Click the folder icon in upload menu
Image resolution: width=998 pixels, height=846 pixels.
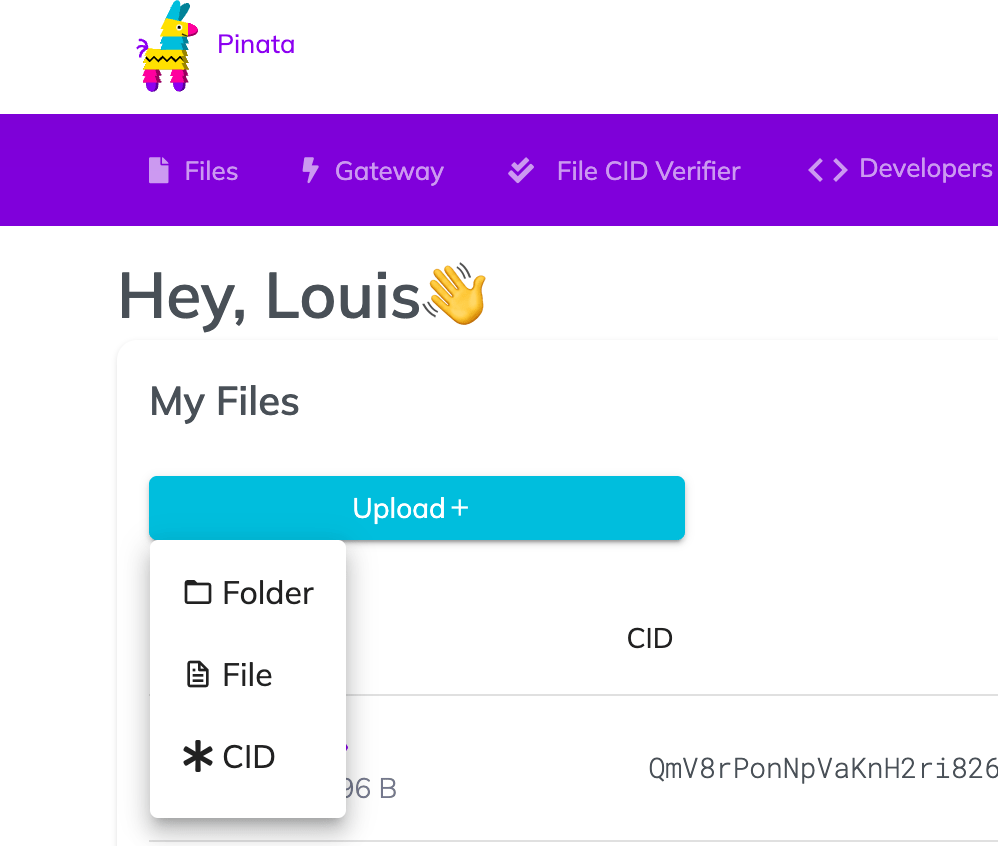(197, 592)
